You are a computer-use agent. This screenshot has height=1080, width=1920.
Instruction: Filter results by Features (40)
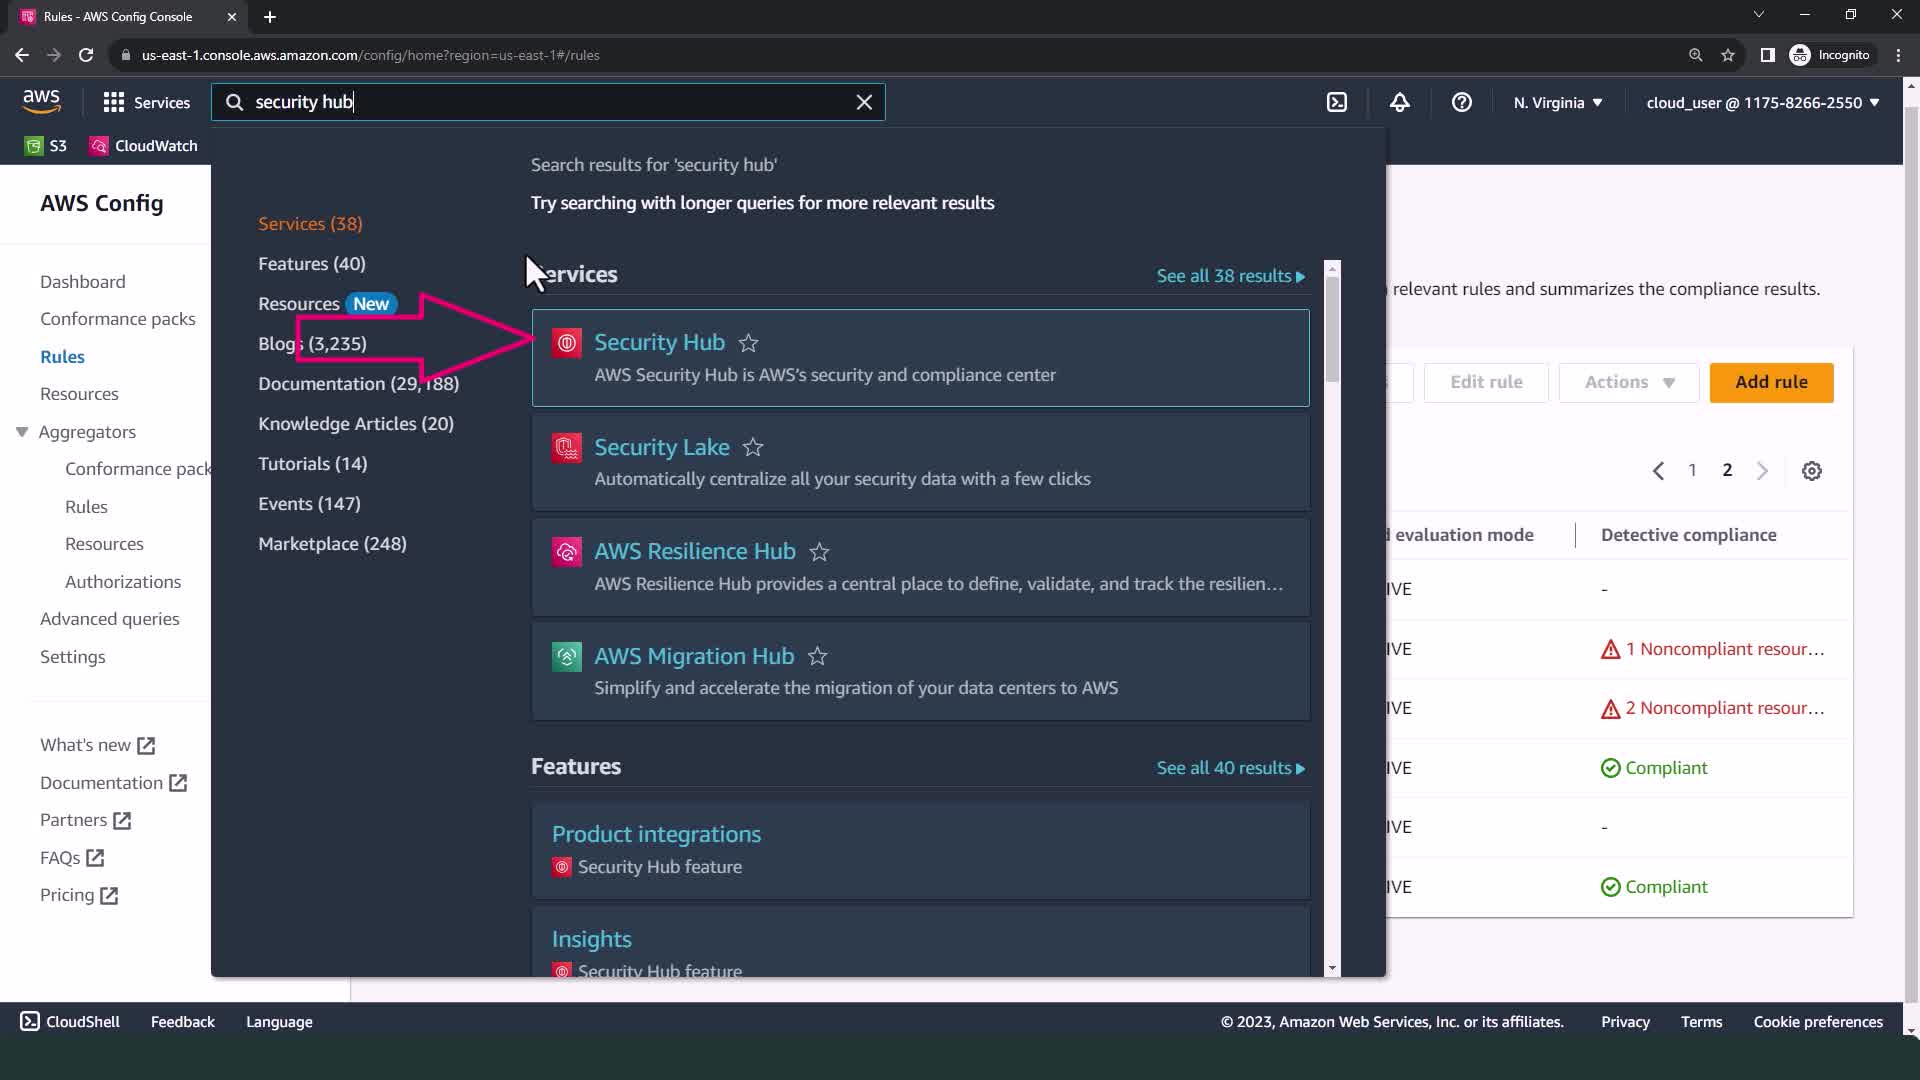point(312,264)
